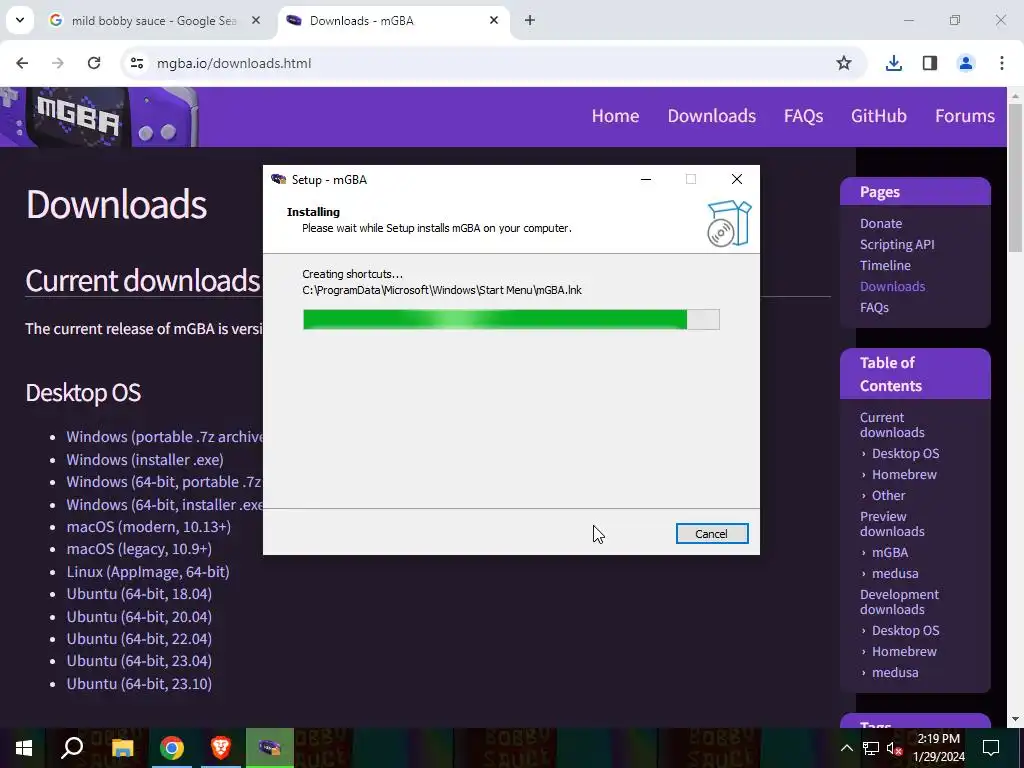Minimize the Setup - mGBA dialog
This screenshot has height=768, width=1024.
coord(646,179)
